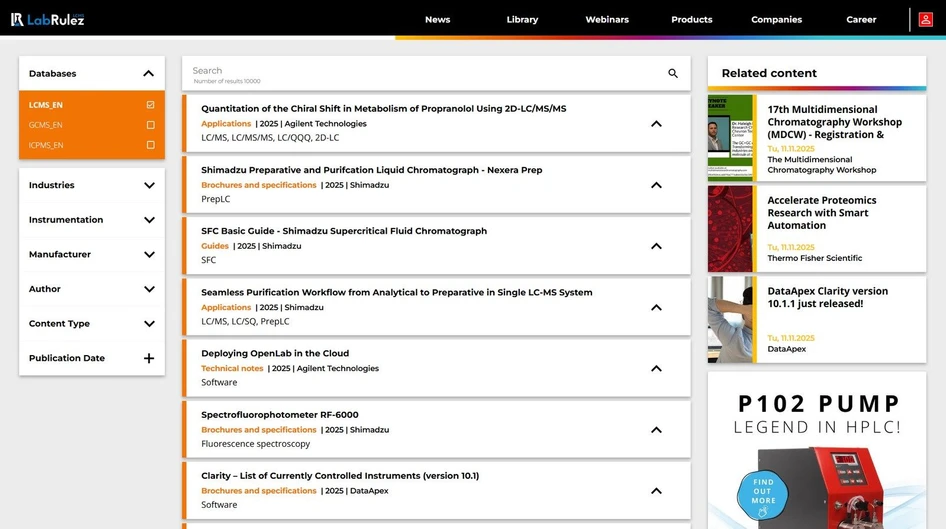946x529 pixels.
Task: Open the user account icon
Action: coord(926,19)
